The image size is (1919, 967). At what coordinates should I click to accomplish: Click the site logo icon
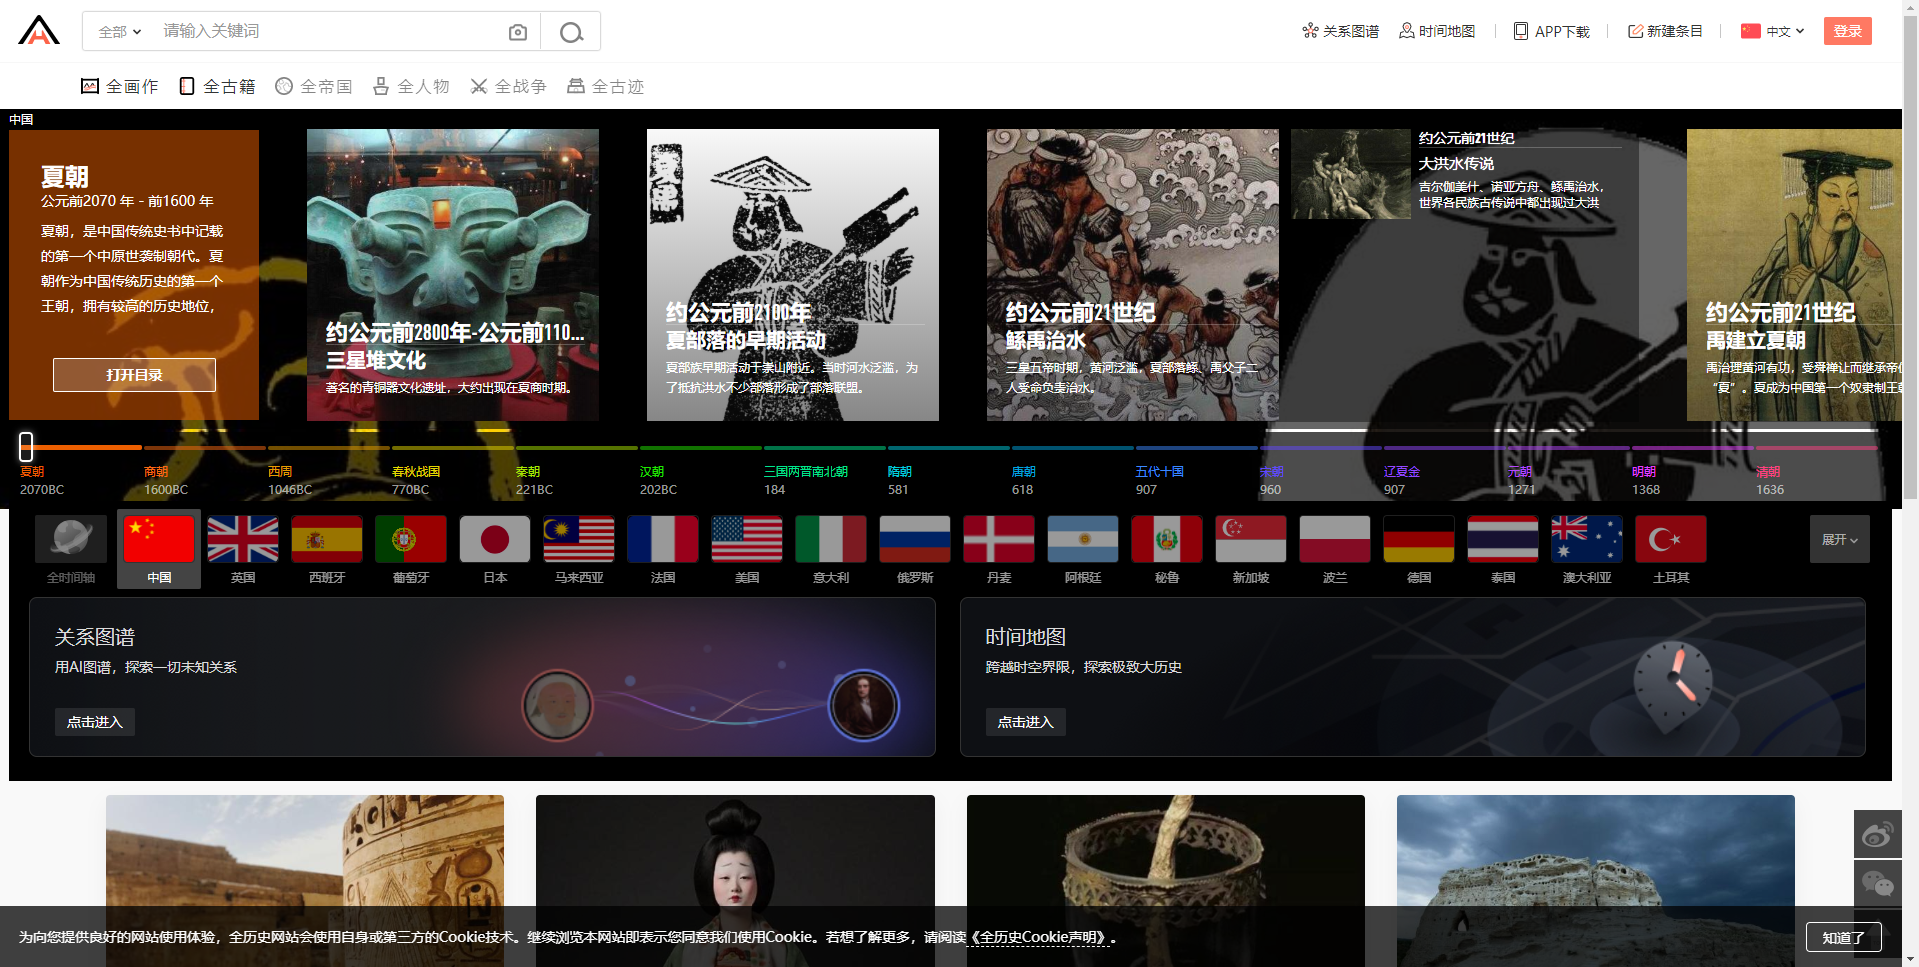pyautogui.click(x=39, y=30)
